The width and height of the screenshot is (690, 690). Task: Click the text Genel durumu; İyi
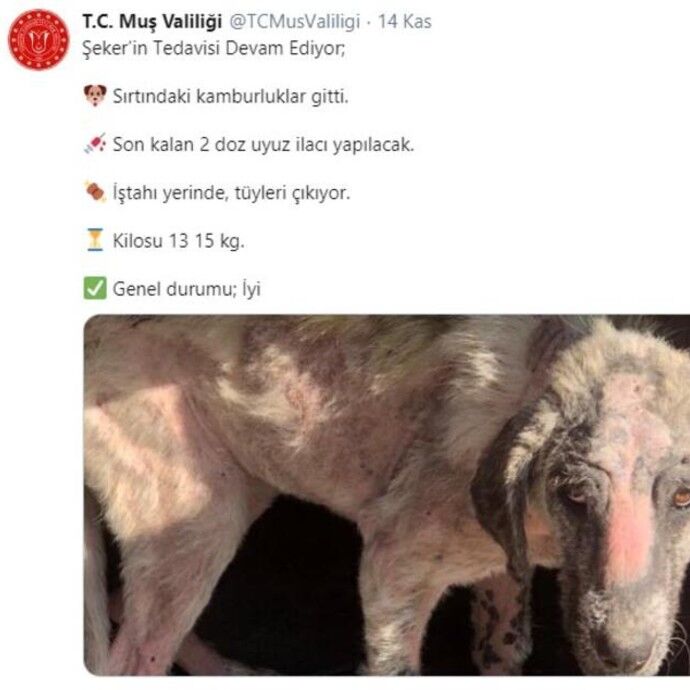click(x=187, y=289)
